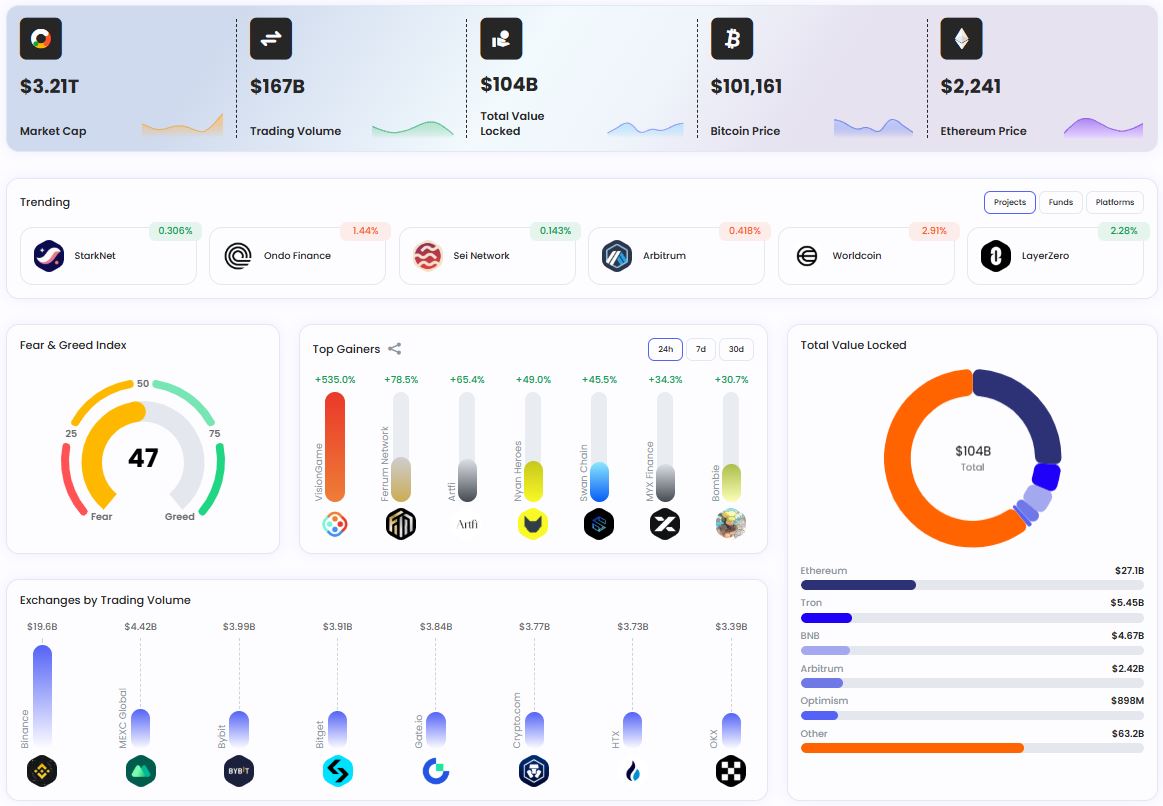Select the Sei Network logo
The height and width of the screenshot is (806, 1163).
pyautogui.click(x=428, y=256)
